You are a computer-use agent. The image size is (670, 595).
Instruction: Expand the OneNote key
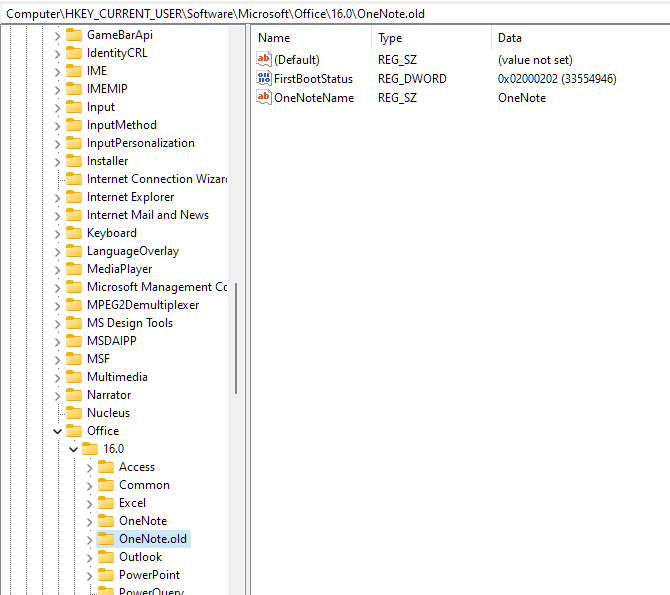(89, 522)
